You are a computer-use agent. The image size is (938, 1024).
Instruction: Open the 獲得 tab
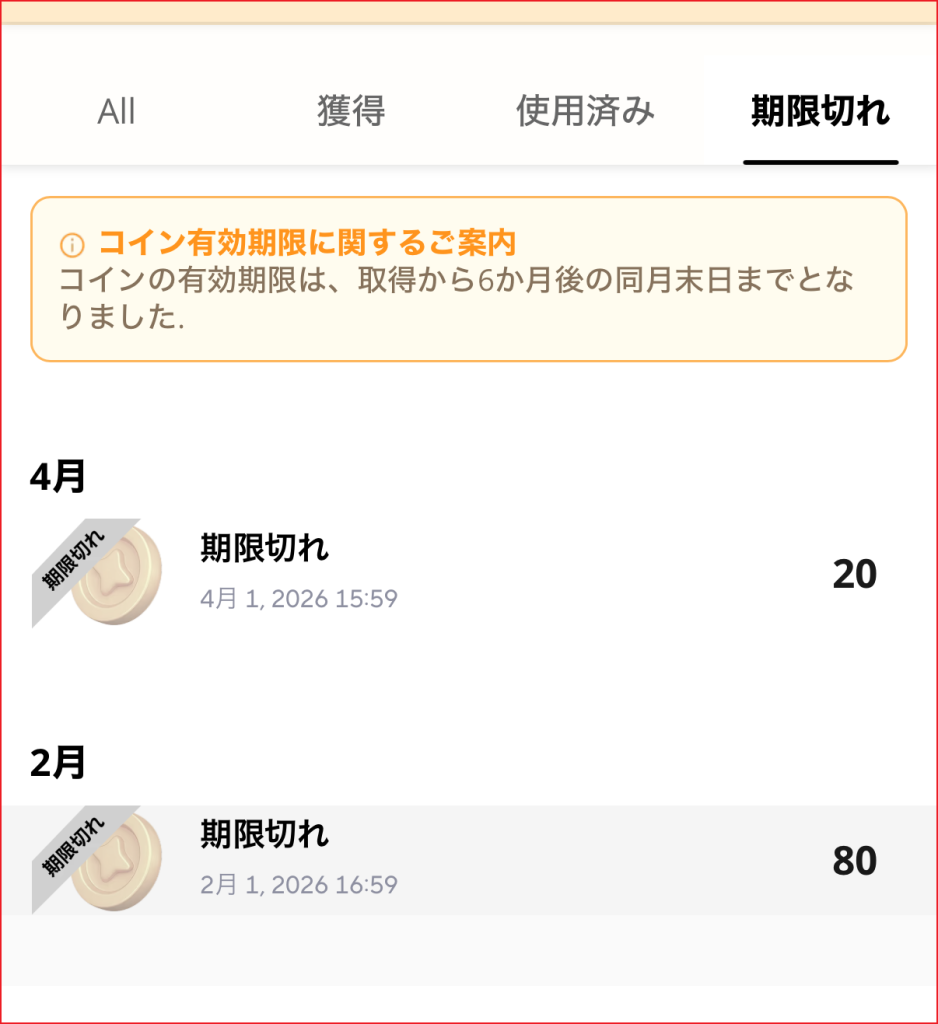[x=351, y=111]
